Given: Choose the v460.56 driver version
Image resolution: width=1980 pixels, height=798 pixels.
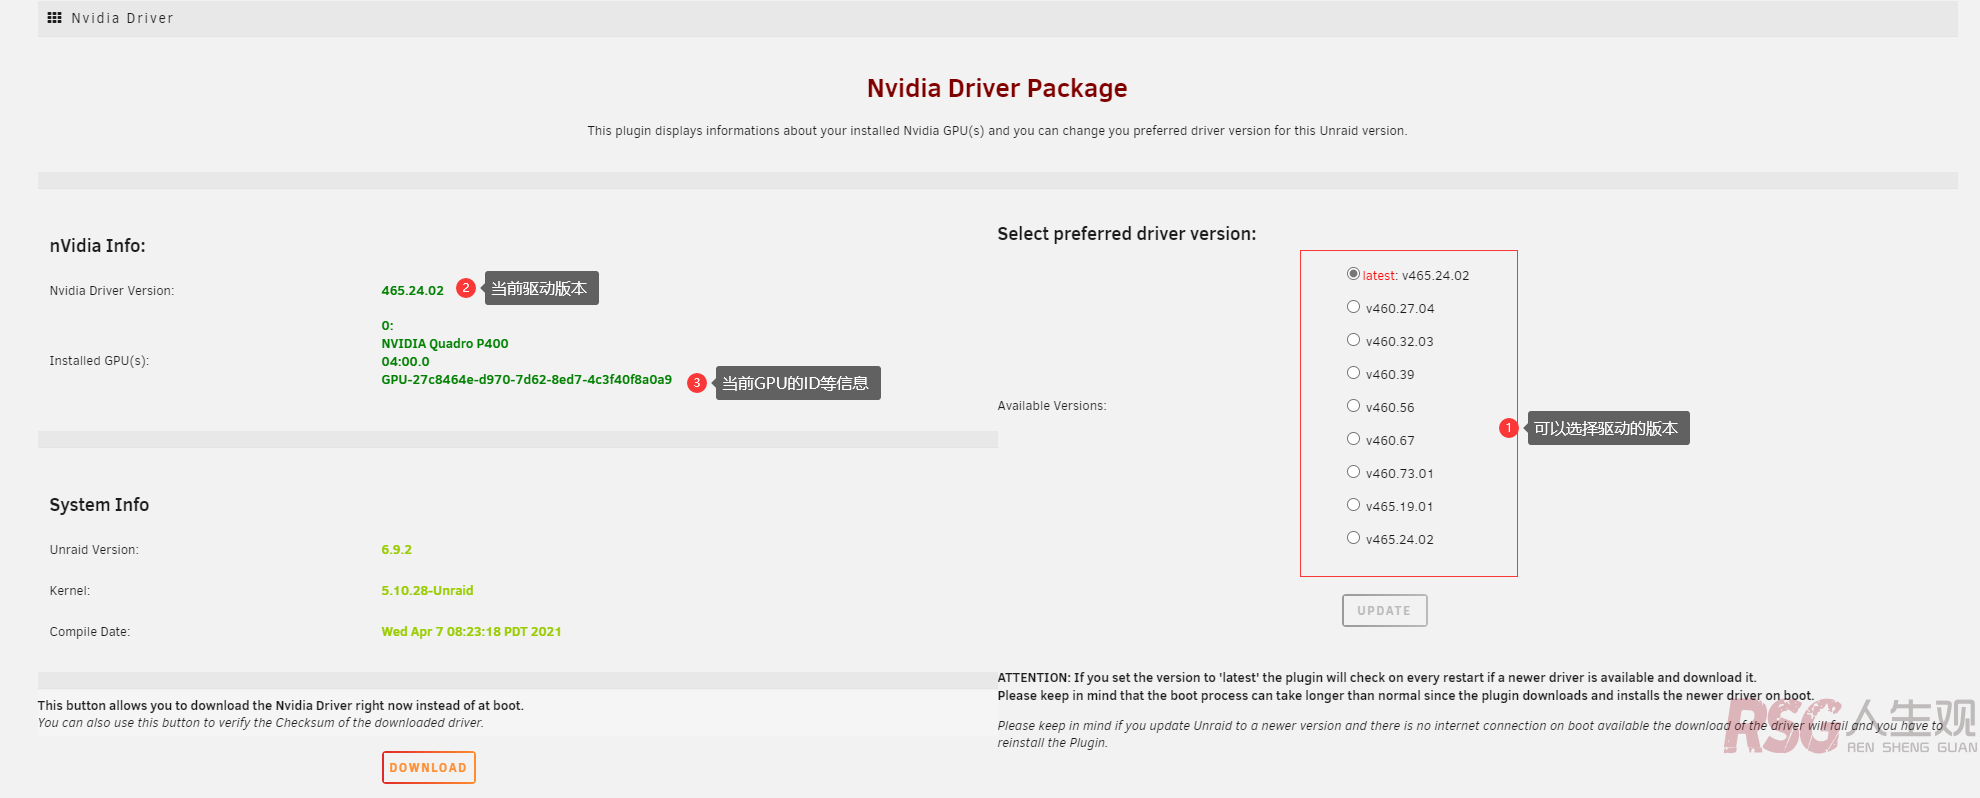Looking at the screenshot, I should [1353, 406].
